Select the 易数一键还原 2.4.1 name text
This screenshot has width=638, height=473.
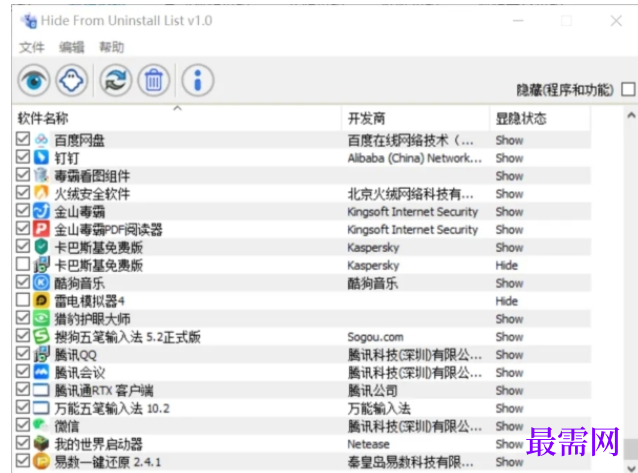(108, 462)
